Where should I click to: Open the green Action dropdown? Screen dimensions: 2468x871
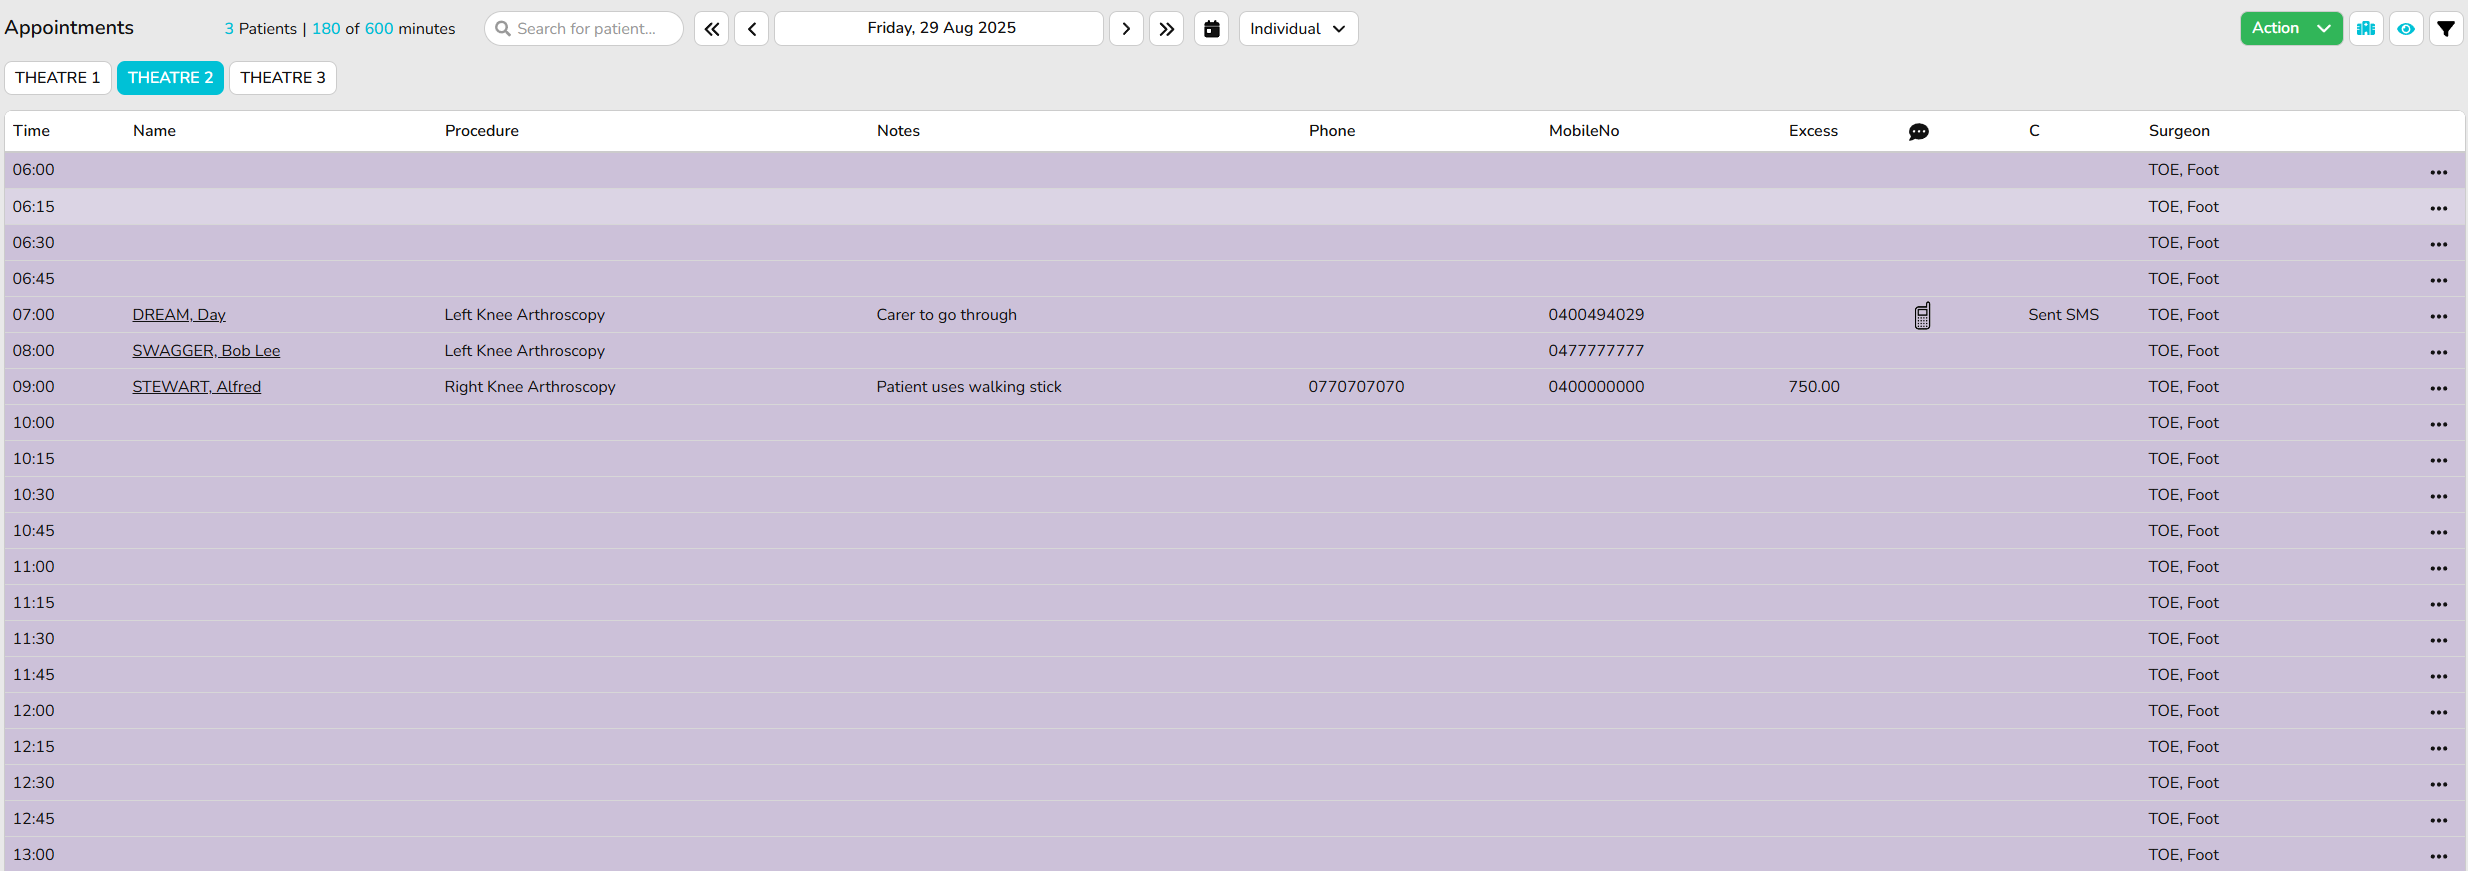(2290, 29)
